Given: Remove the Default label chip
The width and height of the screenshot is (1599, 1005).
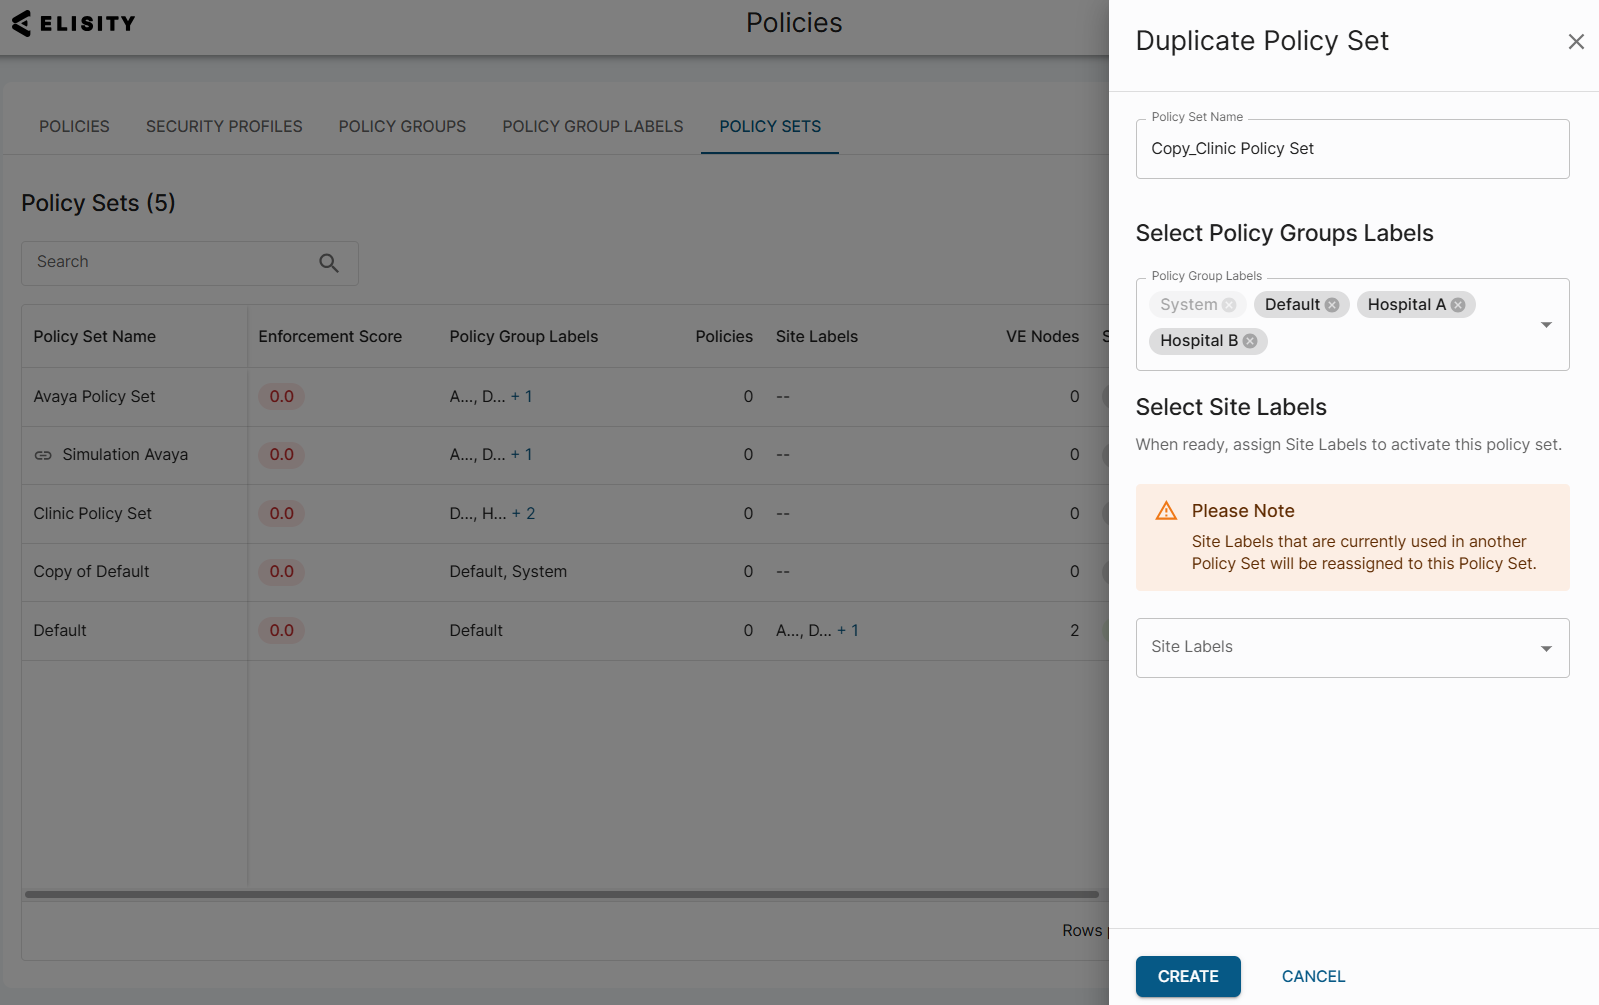Looking at the screenshot, I should coord(1332,305).
